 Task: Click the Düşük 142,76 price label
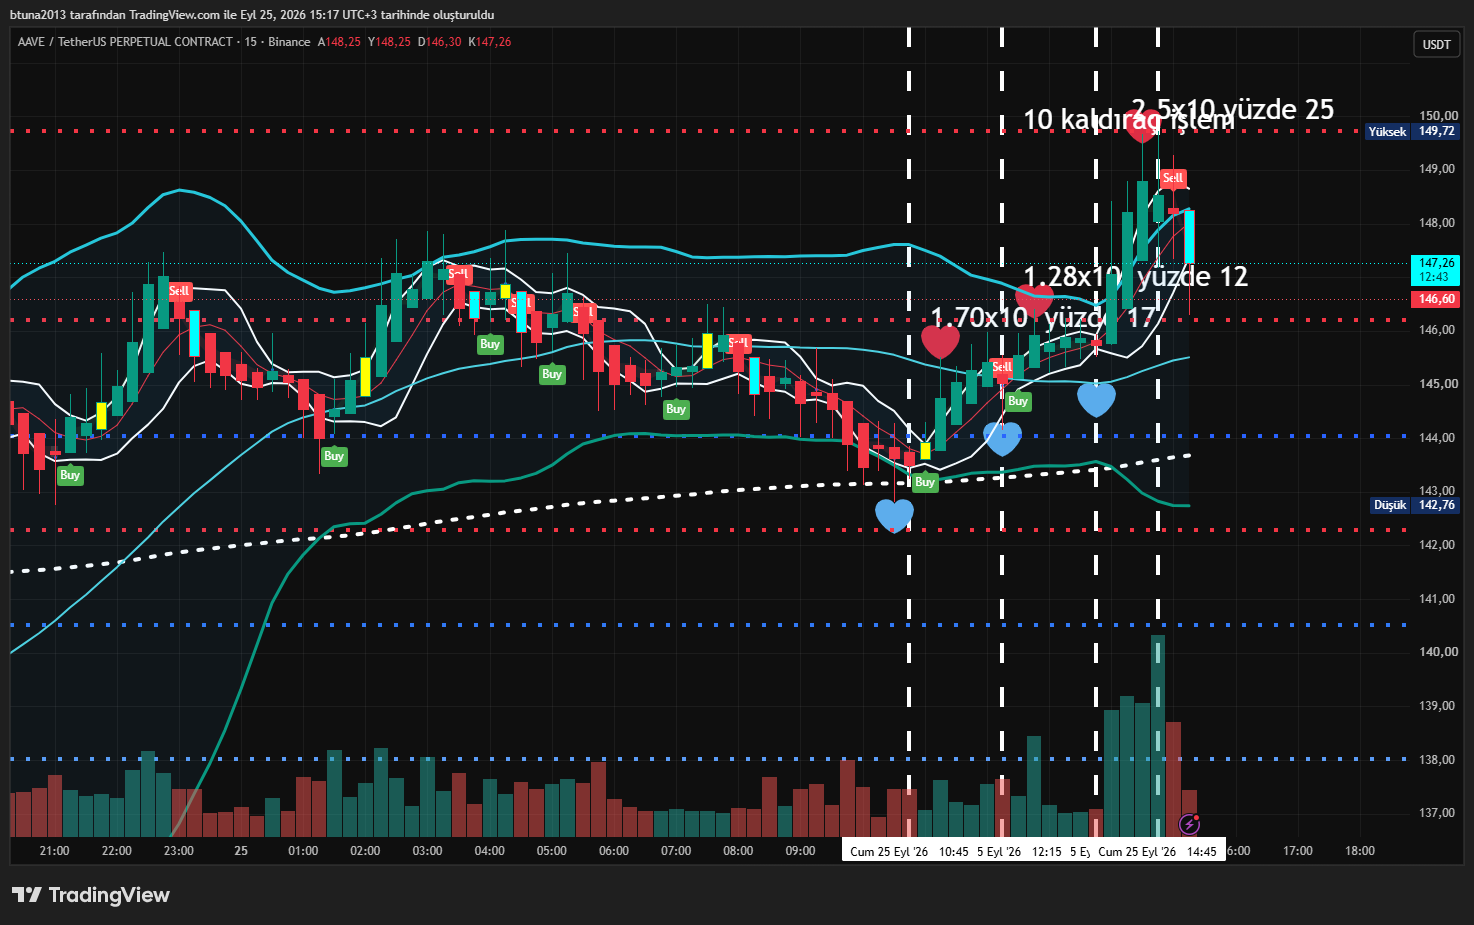[1415, 505]
